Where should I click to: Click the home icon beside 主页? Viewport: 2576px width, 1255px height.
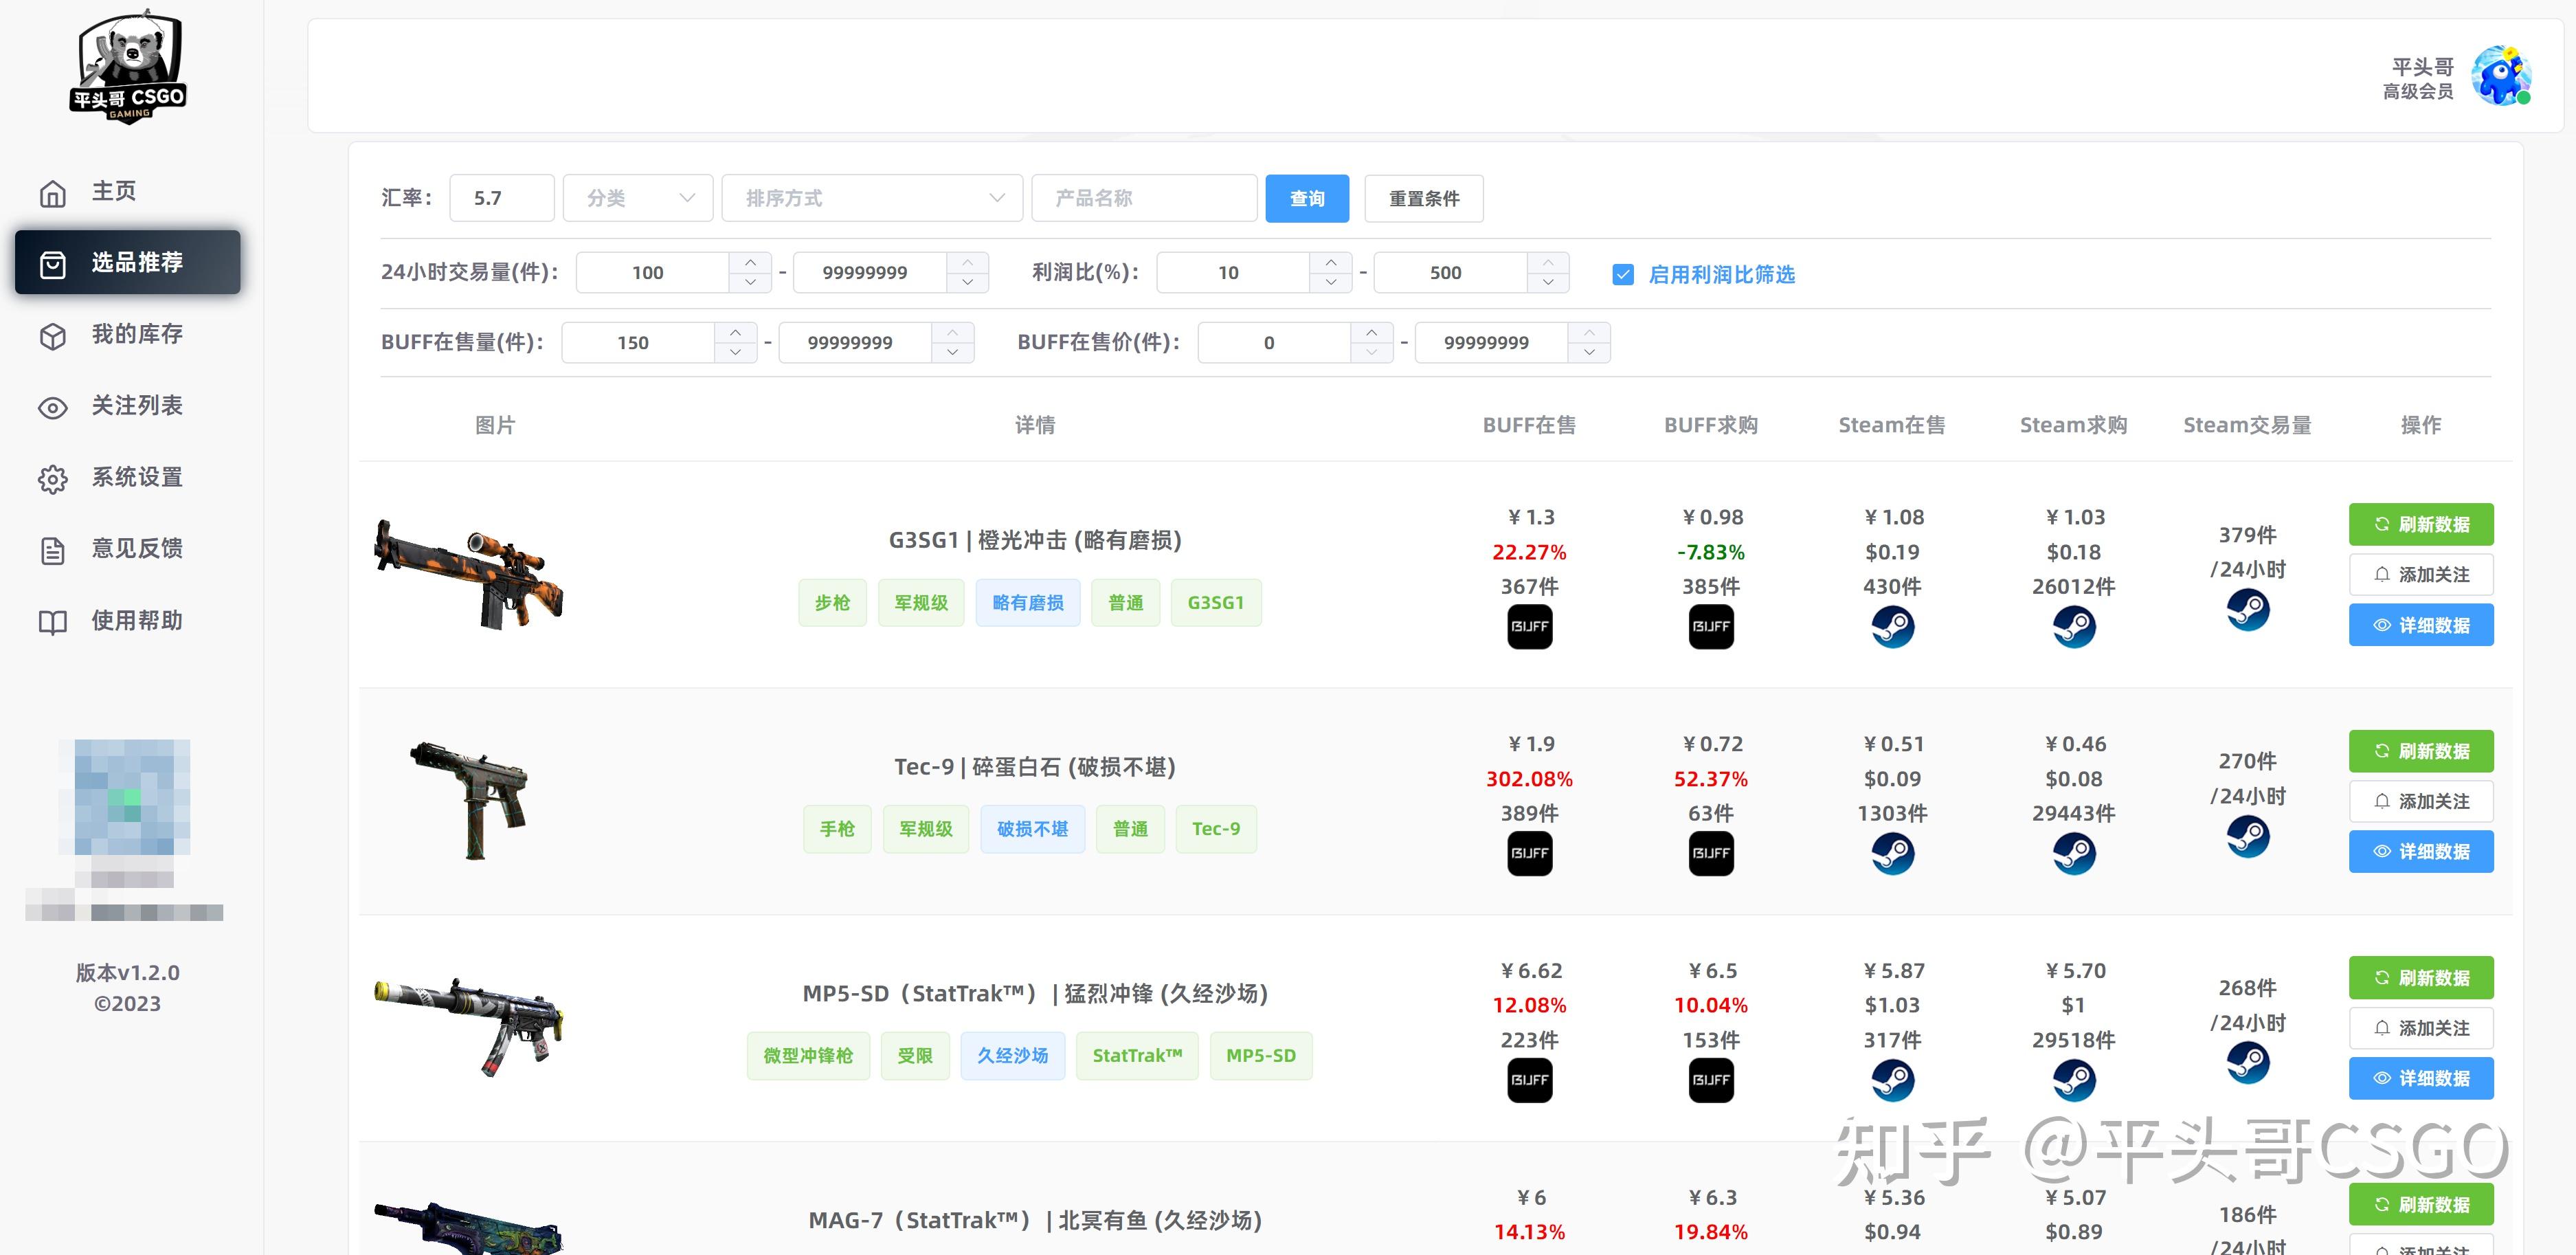coord(53,193)
